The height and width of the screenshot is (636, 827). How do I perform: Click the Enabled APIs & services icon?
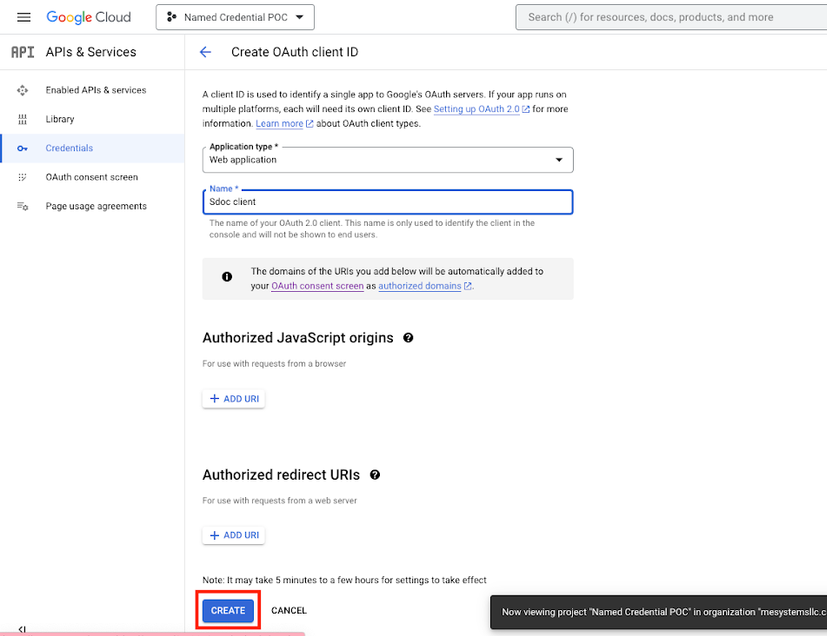click(22, 90)
